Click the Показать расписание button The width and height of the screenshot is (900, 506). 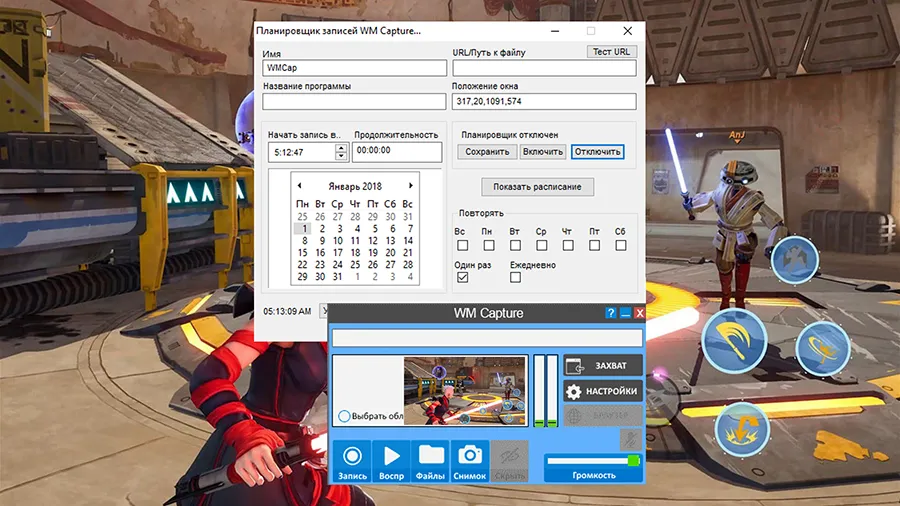point(537,187)
